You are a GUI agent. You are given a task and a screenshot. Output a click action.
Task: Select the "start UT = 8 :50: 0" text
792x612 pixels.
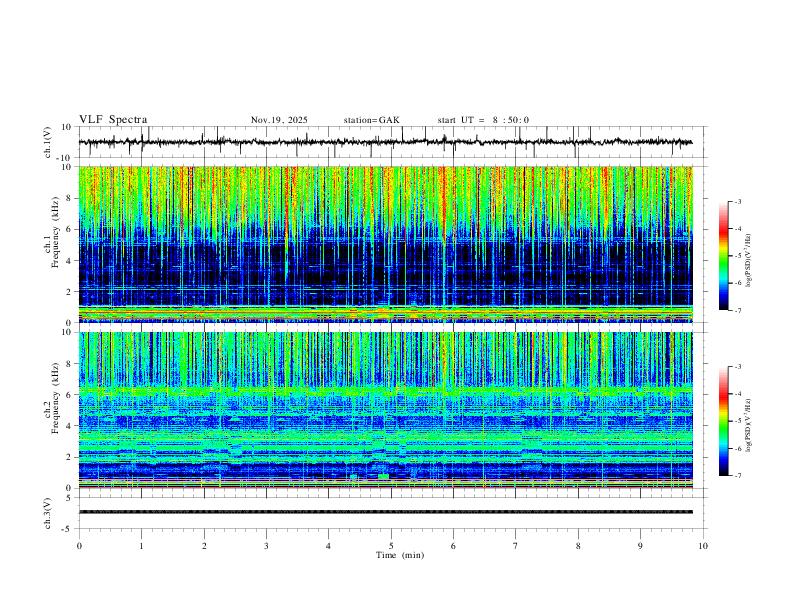point(483,120)
